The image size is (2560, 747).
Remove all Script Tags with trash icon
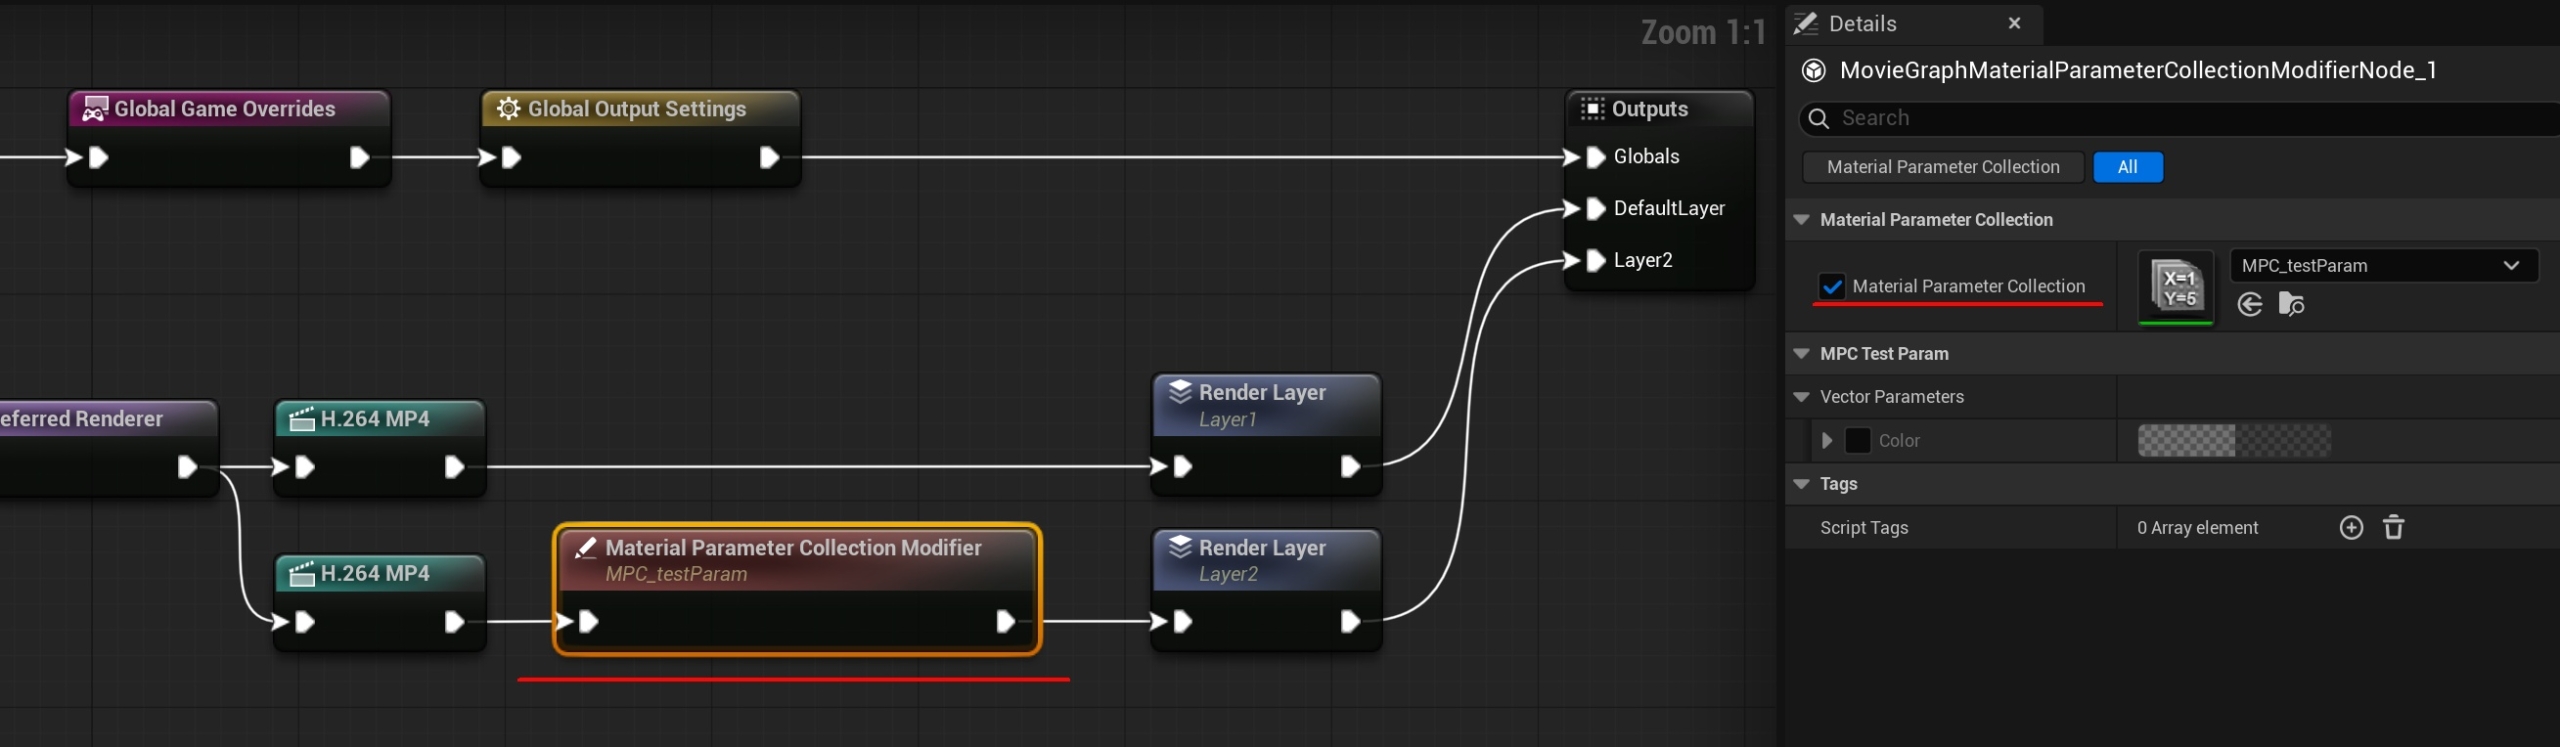click(2393, 527)
